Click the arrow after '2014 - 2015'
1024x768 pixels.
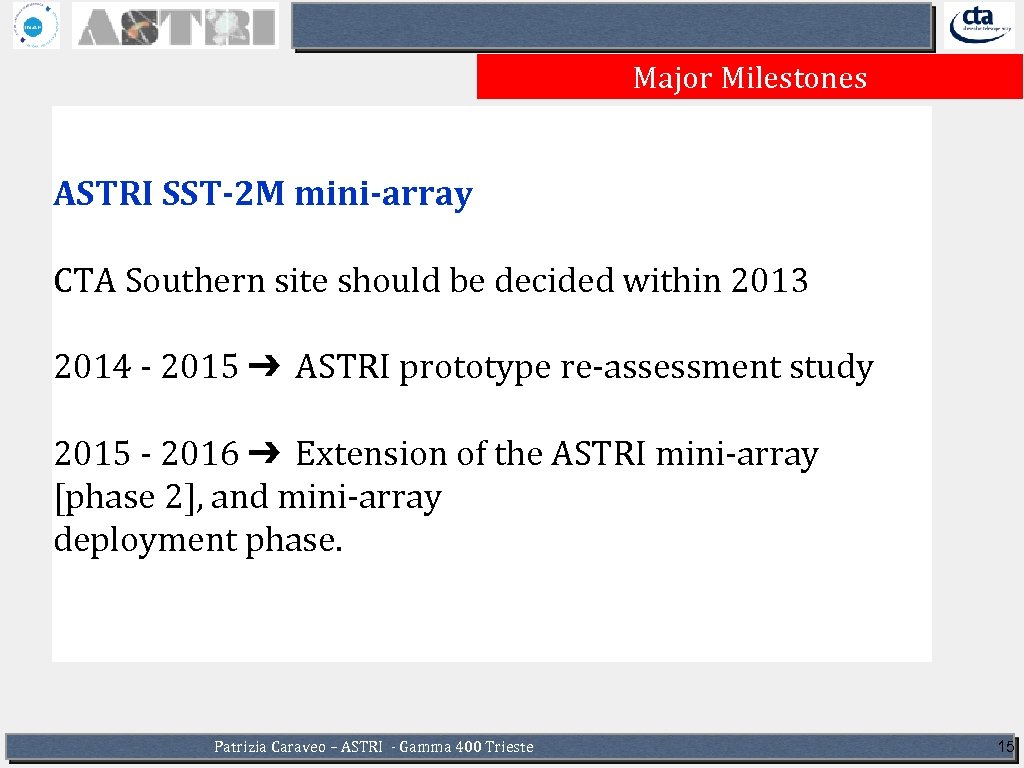click(264, 366)
